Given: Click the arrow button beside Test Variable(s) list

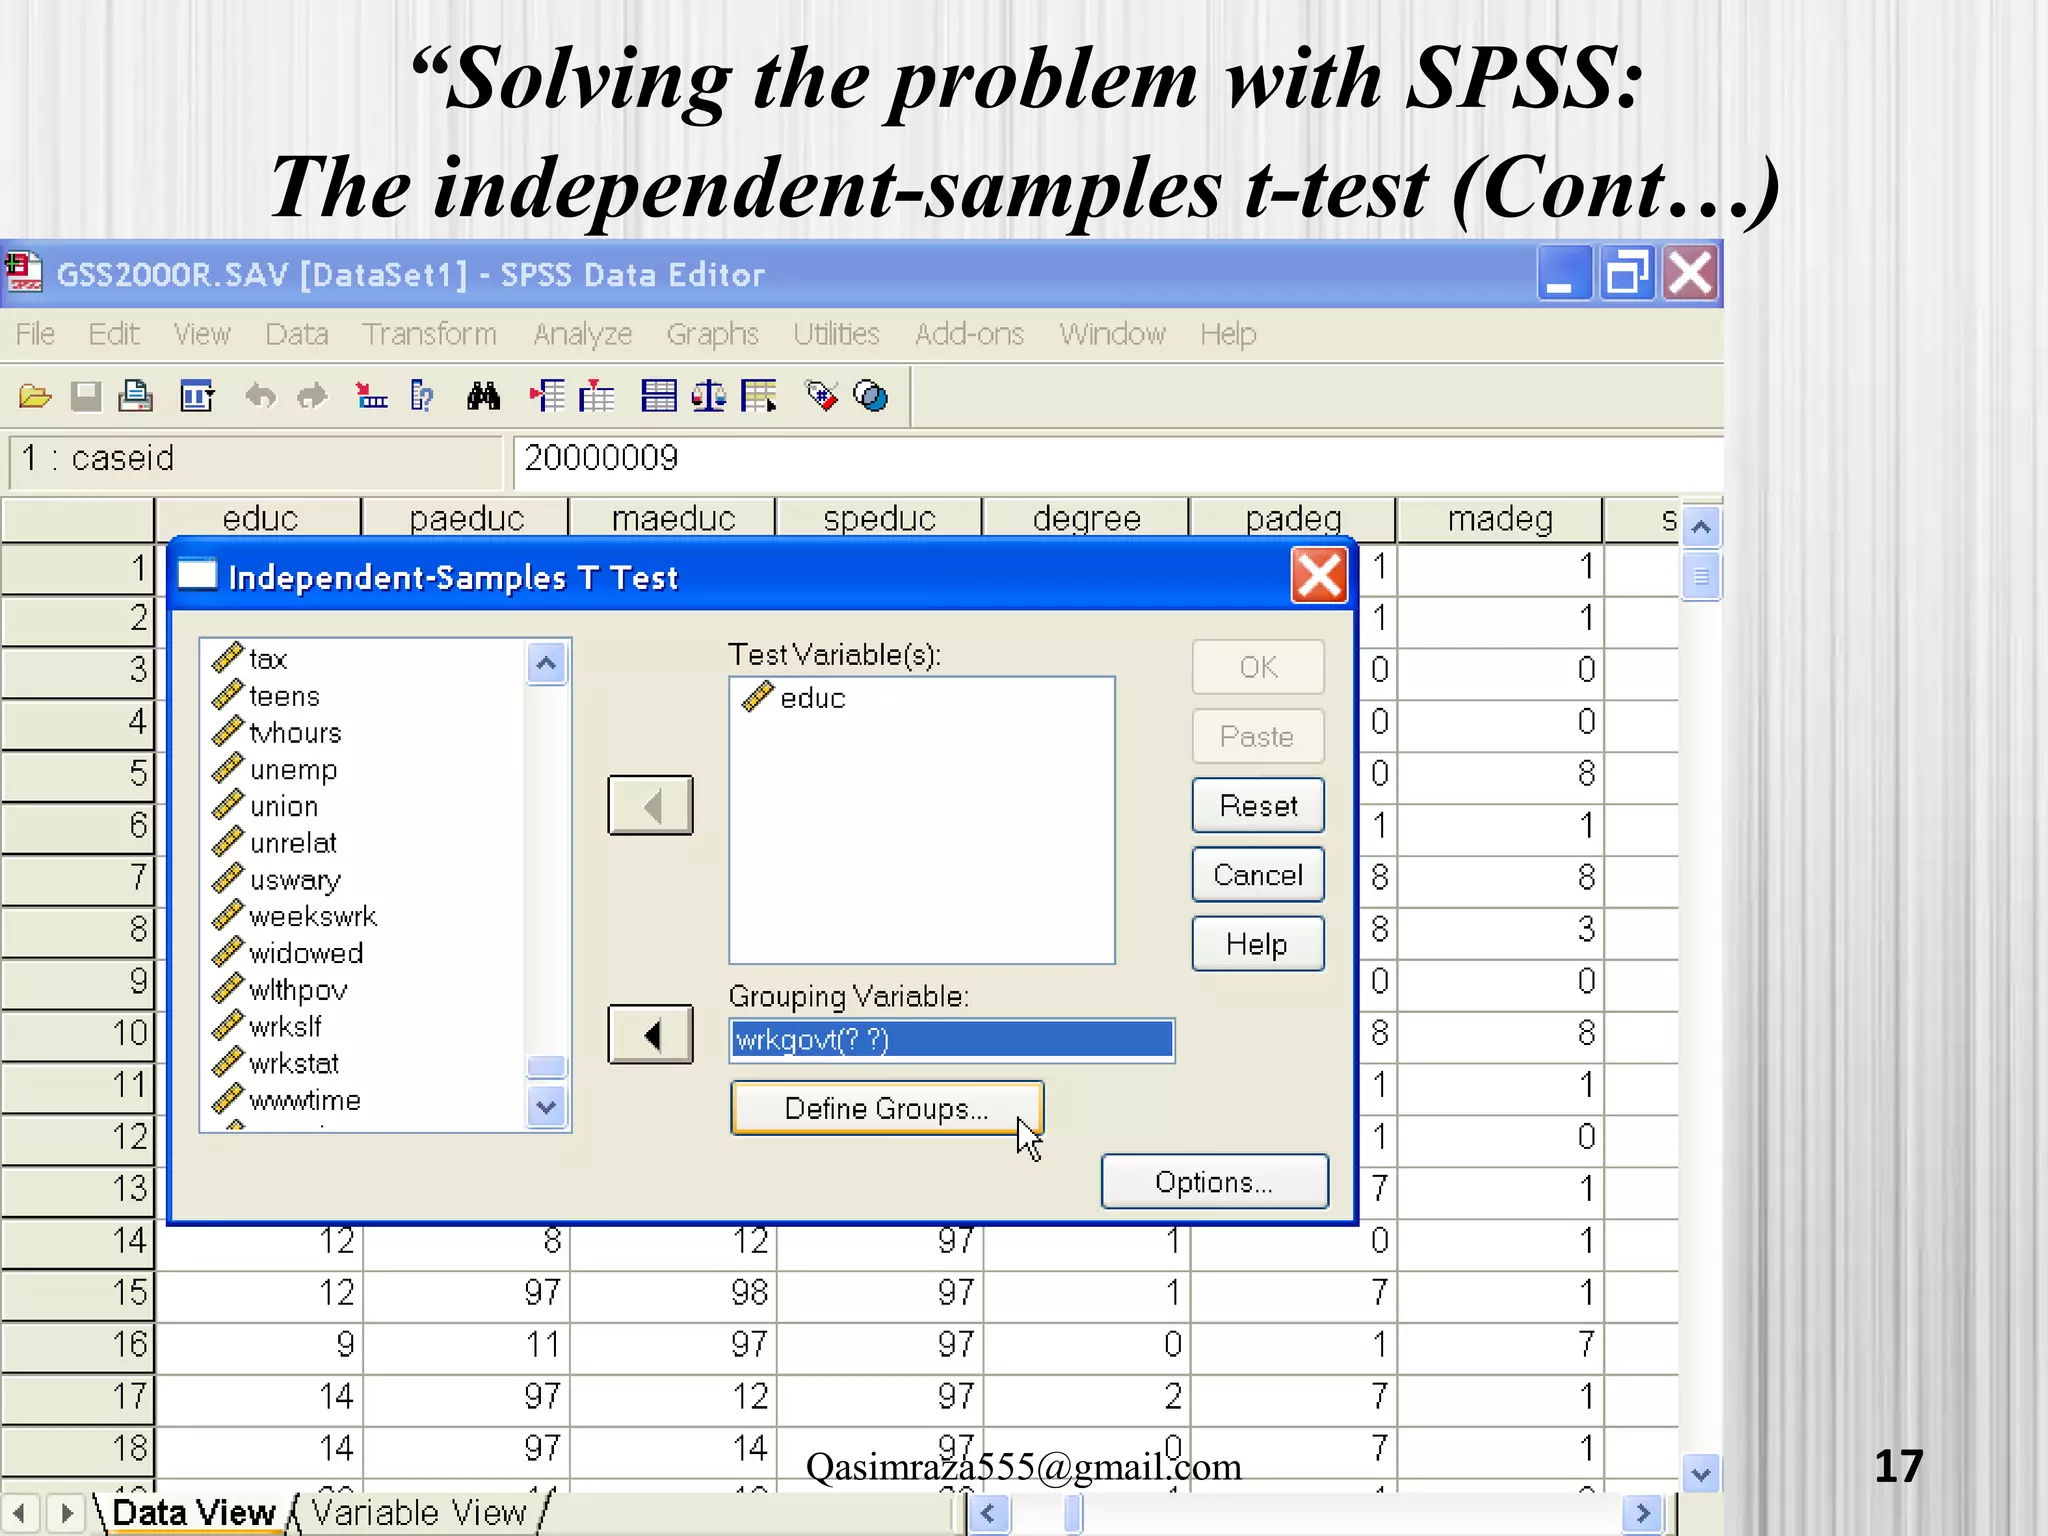Looking at the screenshot, I should tap(650, 805).
